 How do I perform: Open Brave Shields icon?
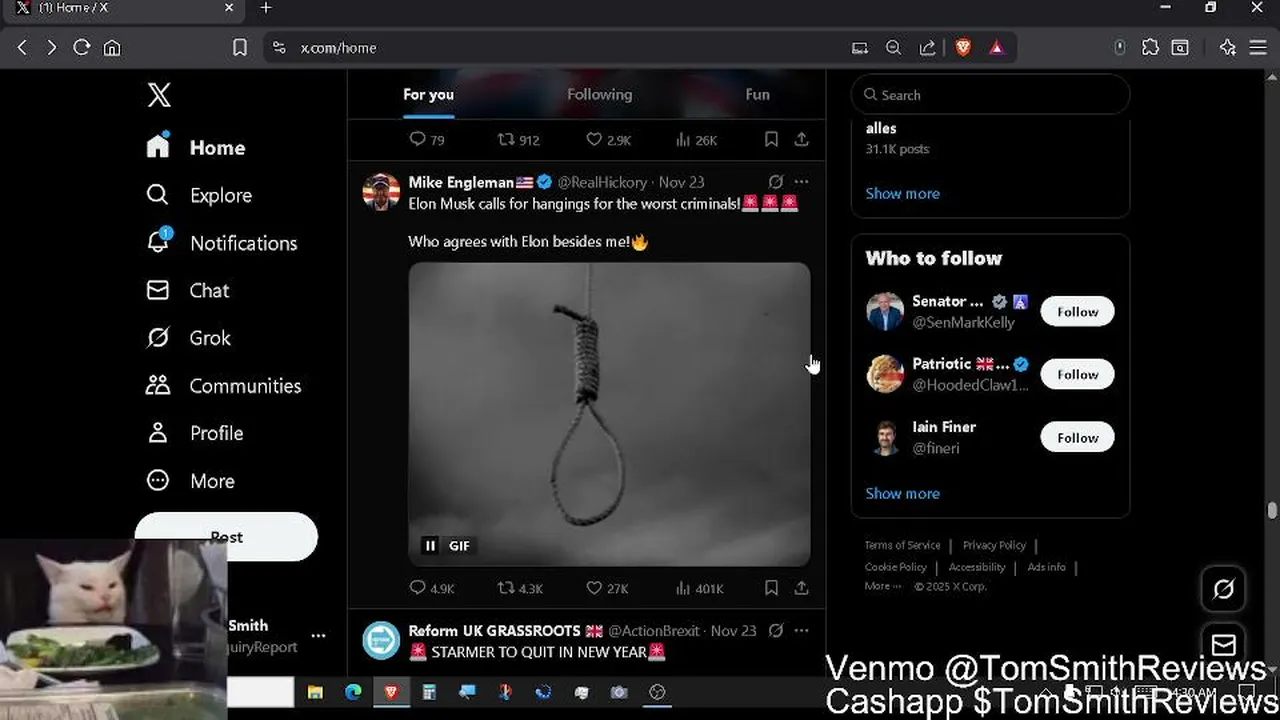[x=963, y=47]
